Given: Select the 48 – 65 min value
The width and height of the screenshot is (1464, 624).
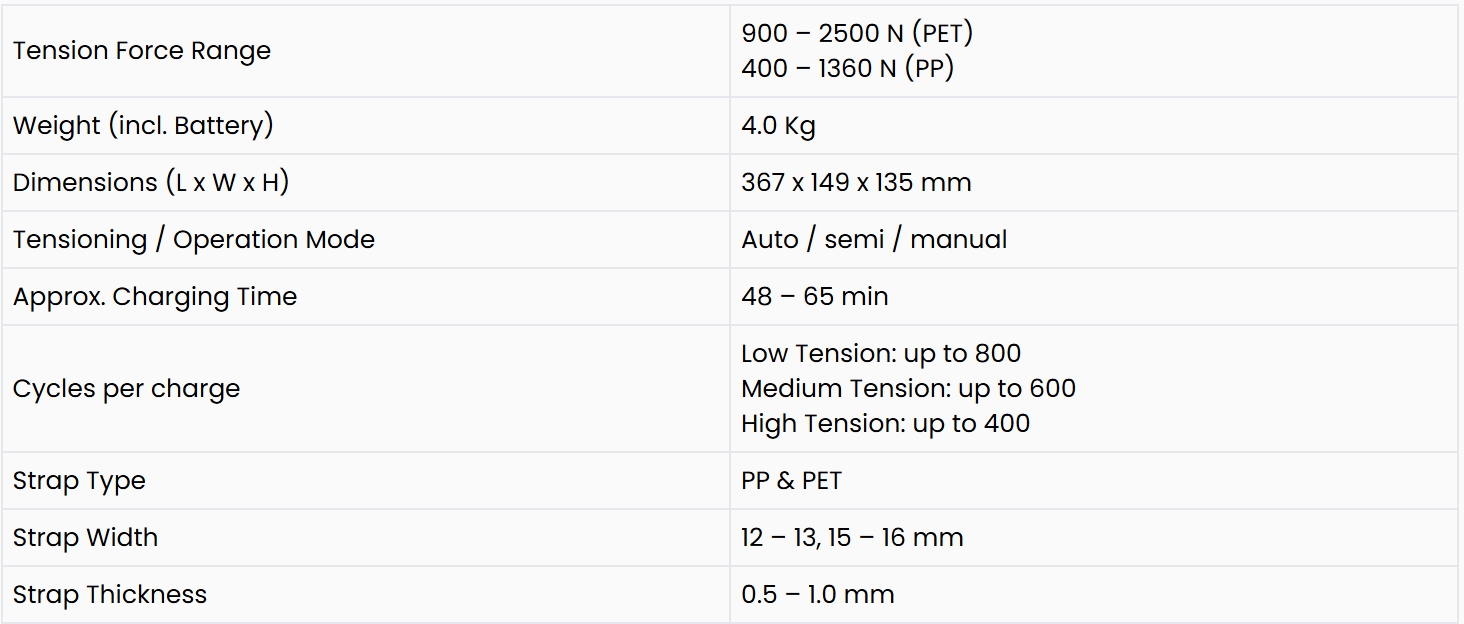Looking at the screenshot, I should tap(814, 297).
